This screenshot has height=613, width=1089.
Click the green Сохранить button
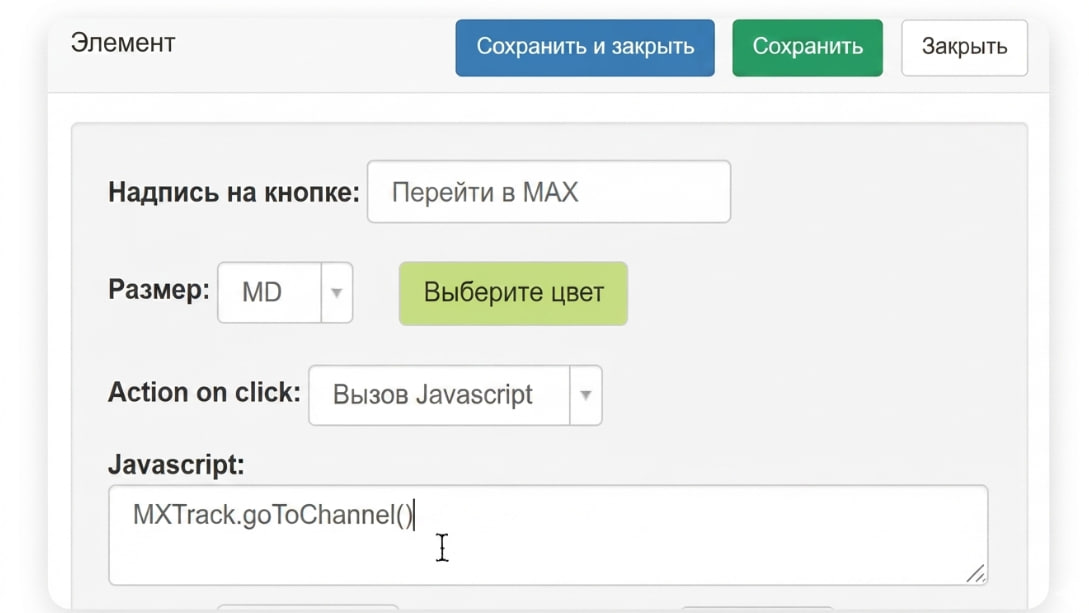pos(807,47)
